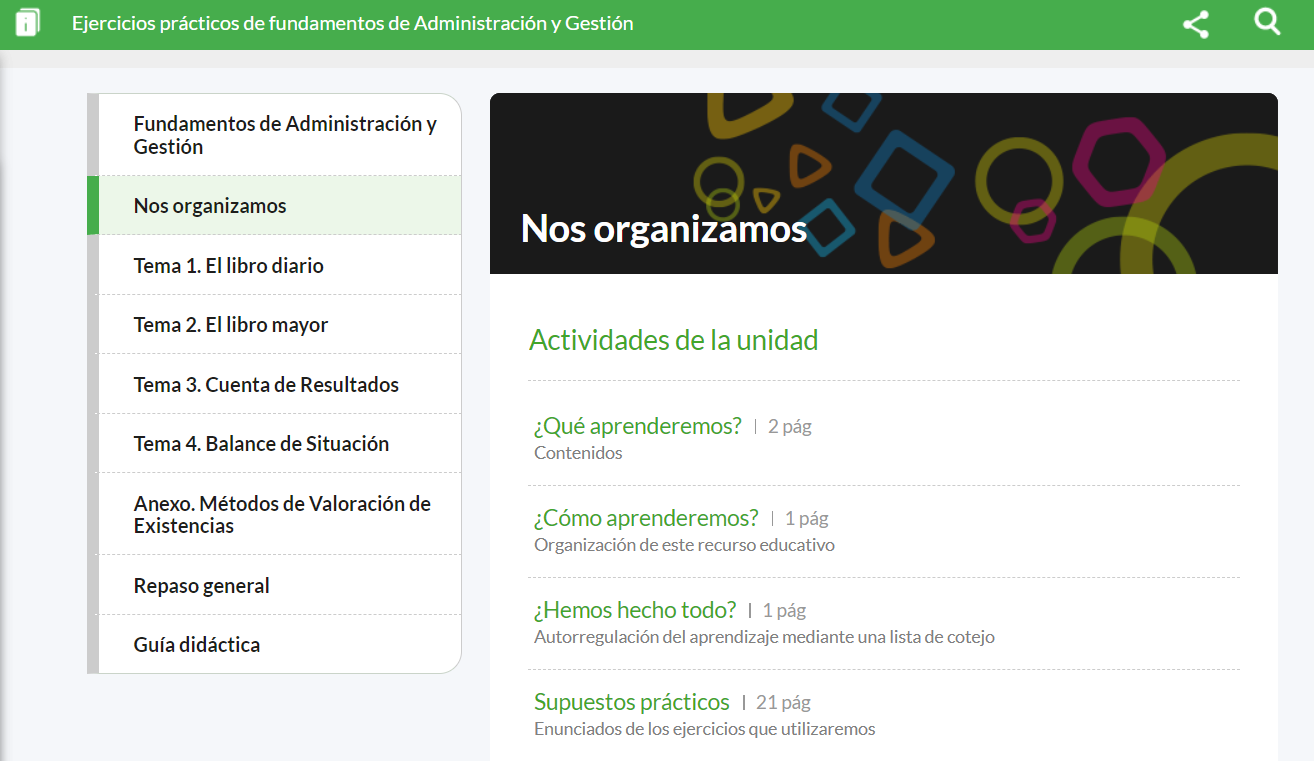1314x761 pixels.
Task: Click the '2 pág' page count
Action: point(790,426)
